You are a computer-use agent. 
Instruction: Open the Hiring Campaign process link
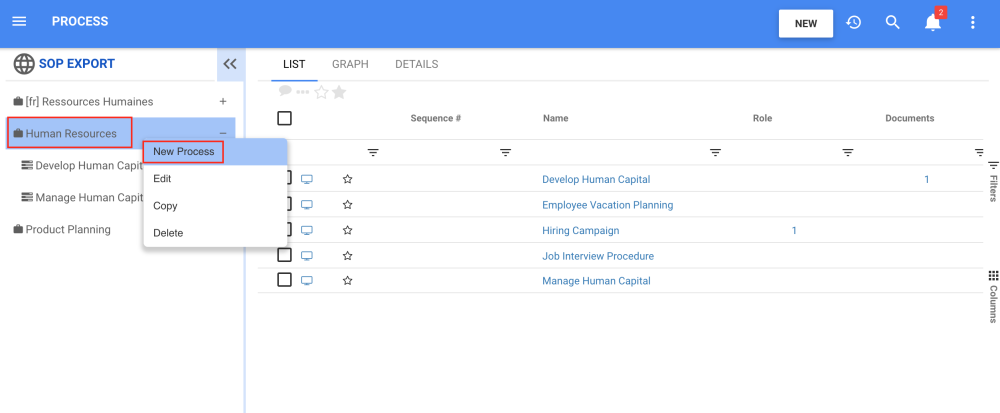click(x=580, y=231)
